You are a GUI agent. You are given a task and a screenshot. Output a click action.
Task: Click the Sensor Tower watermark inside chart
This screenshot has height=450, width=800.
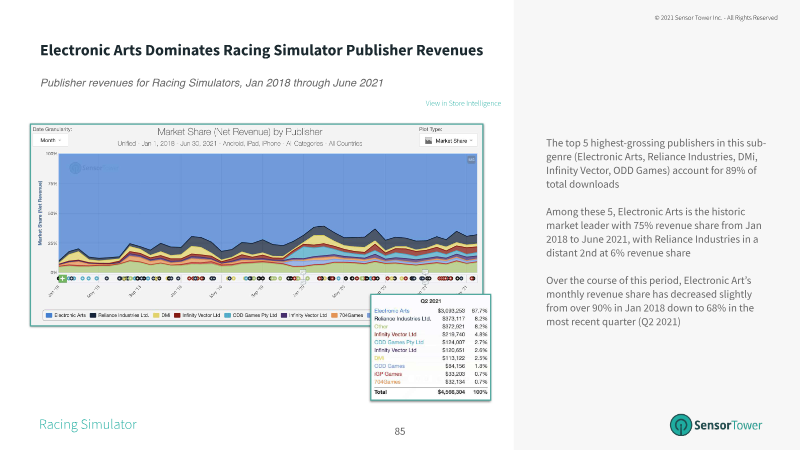click(x=92, y=168)
